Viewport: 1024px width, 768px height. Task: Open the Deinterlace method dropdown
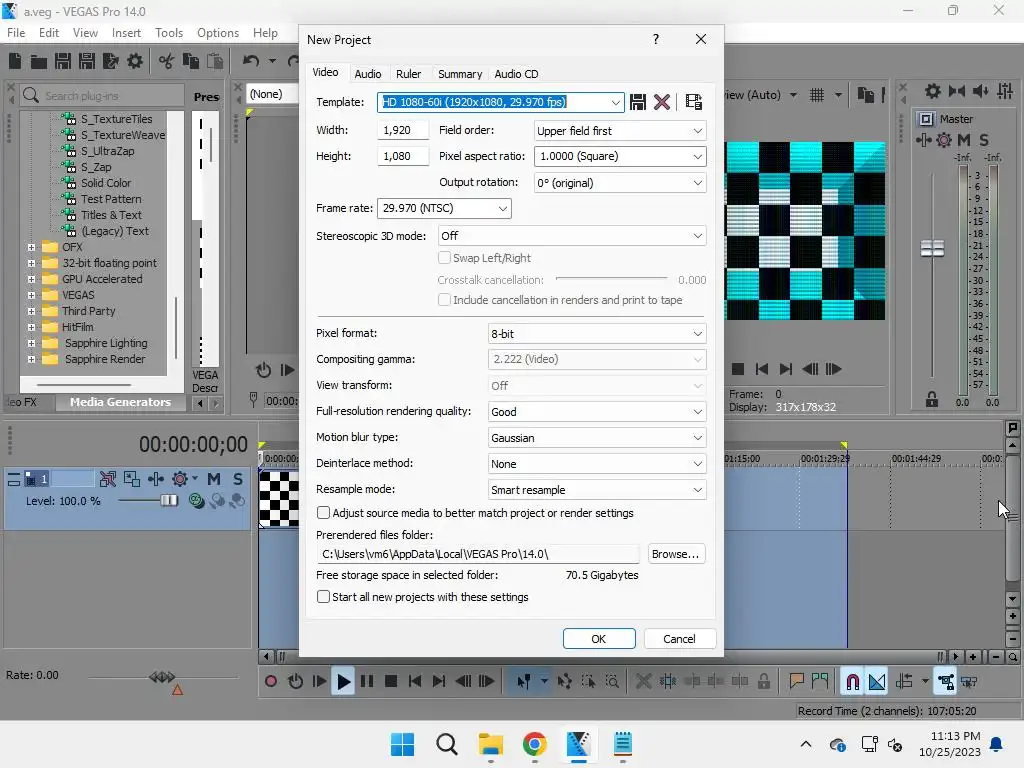(597, 464)
